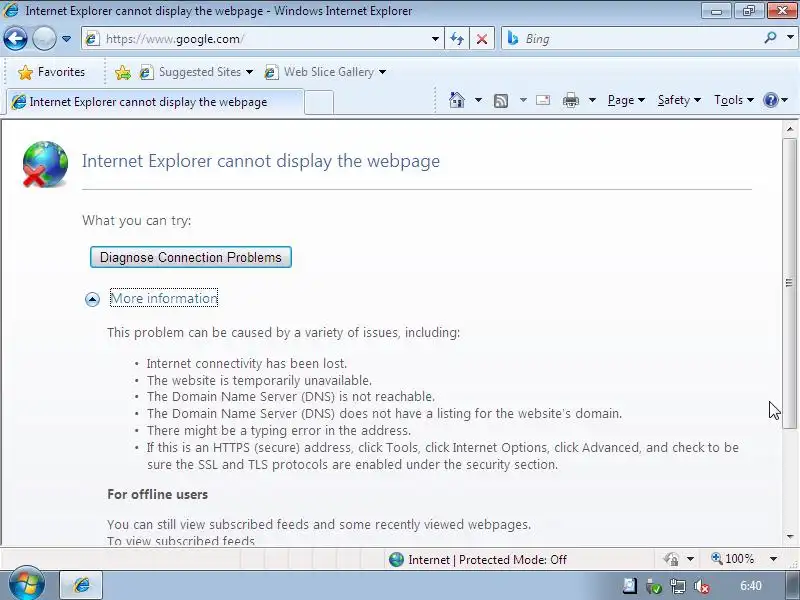The width and height of the screenshot is (800, 600).
Task: Open the Tools menu
Action: 734,100
